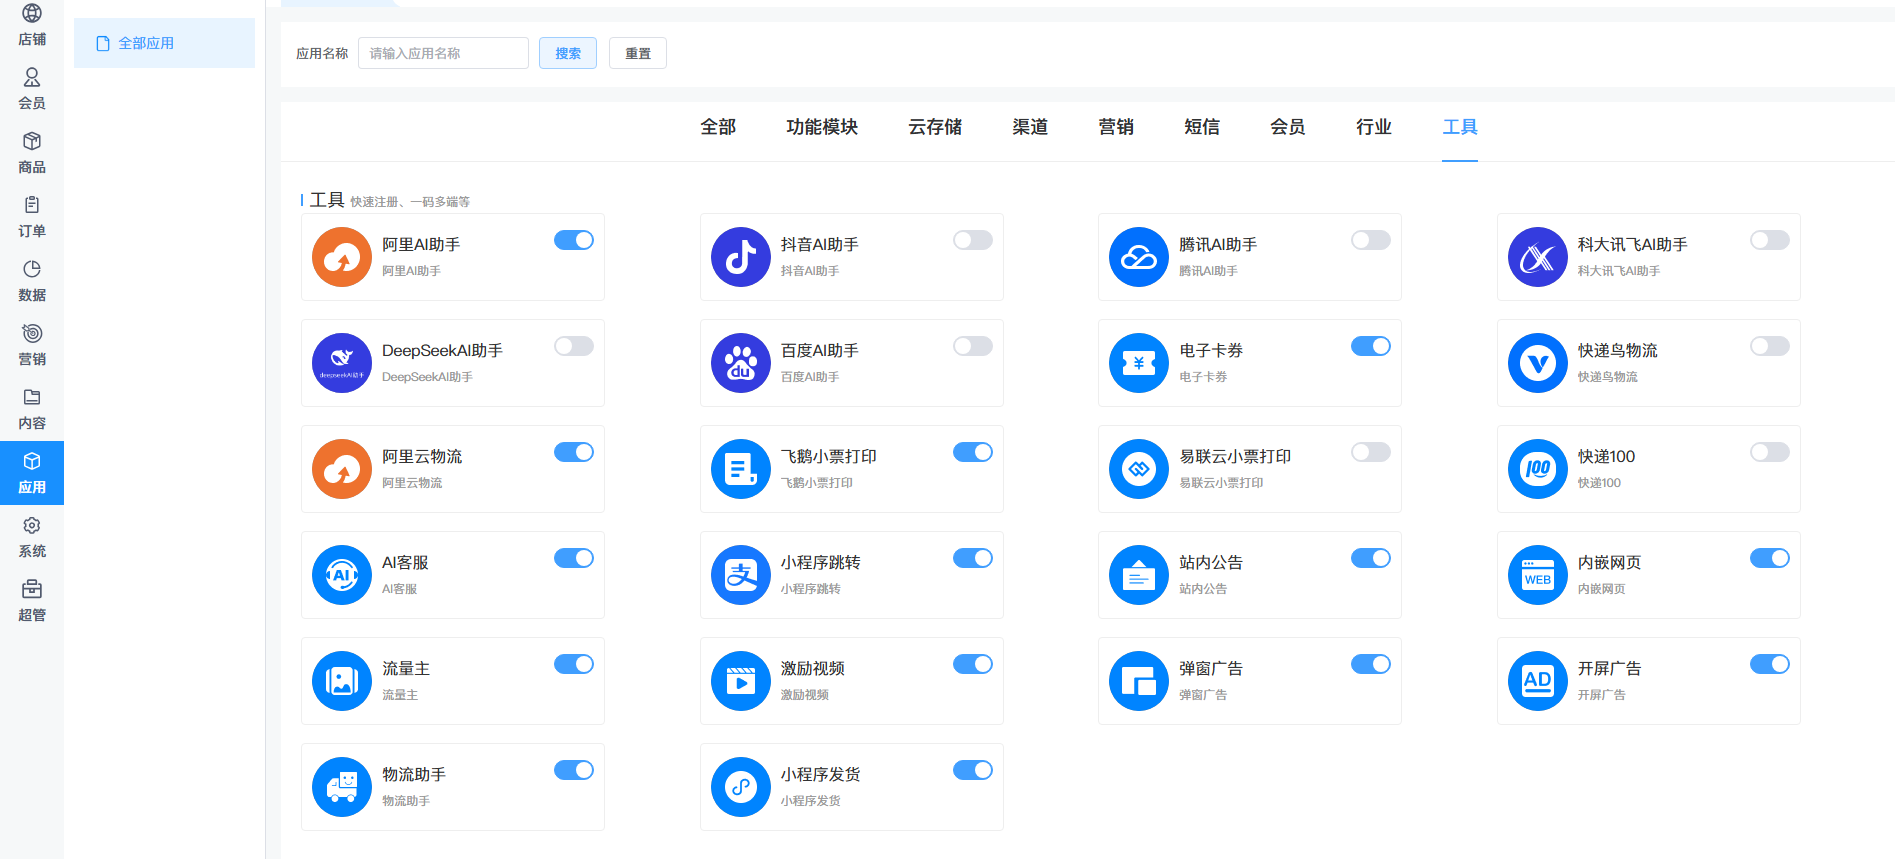Switch to the 渠道 tab
Image resolution: width=1895 pixels, height=859 pixels.
click(1030, 127)
